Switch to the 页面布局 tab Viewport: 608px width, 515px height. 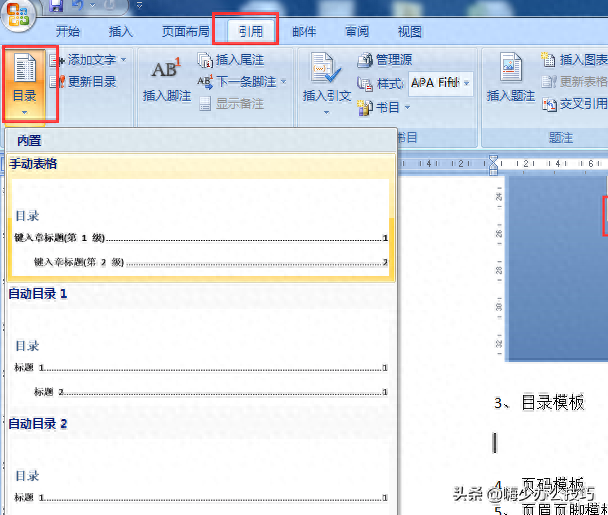[x=187, y=31]
